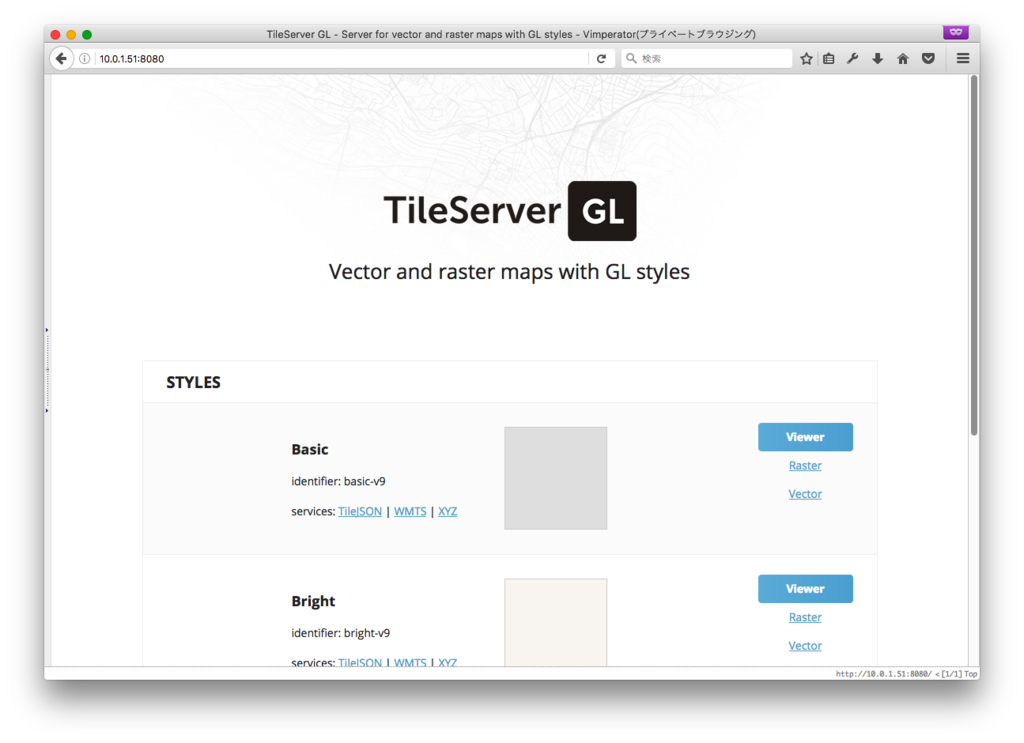1024x743 pixels.
Task: Open the Pocket icon in toolbar
Action: coord(928,59)
